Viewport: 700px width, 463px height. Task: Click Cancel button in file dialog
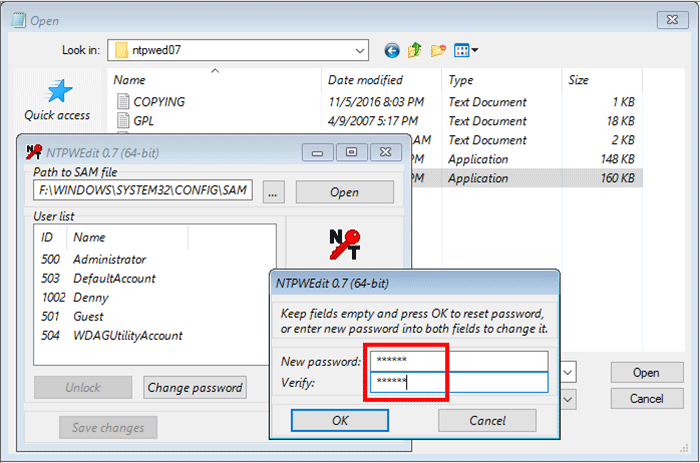click(x=646, y=398)
